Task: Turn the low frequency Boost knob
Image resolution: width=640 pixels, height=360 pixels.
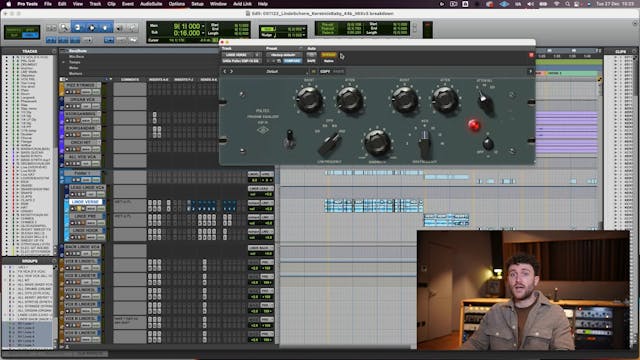Action: [309, 99]
